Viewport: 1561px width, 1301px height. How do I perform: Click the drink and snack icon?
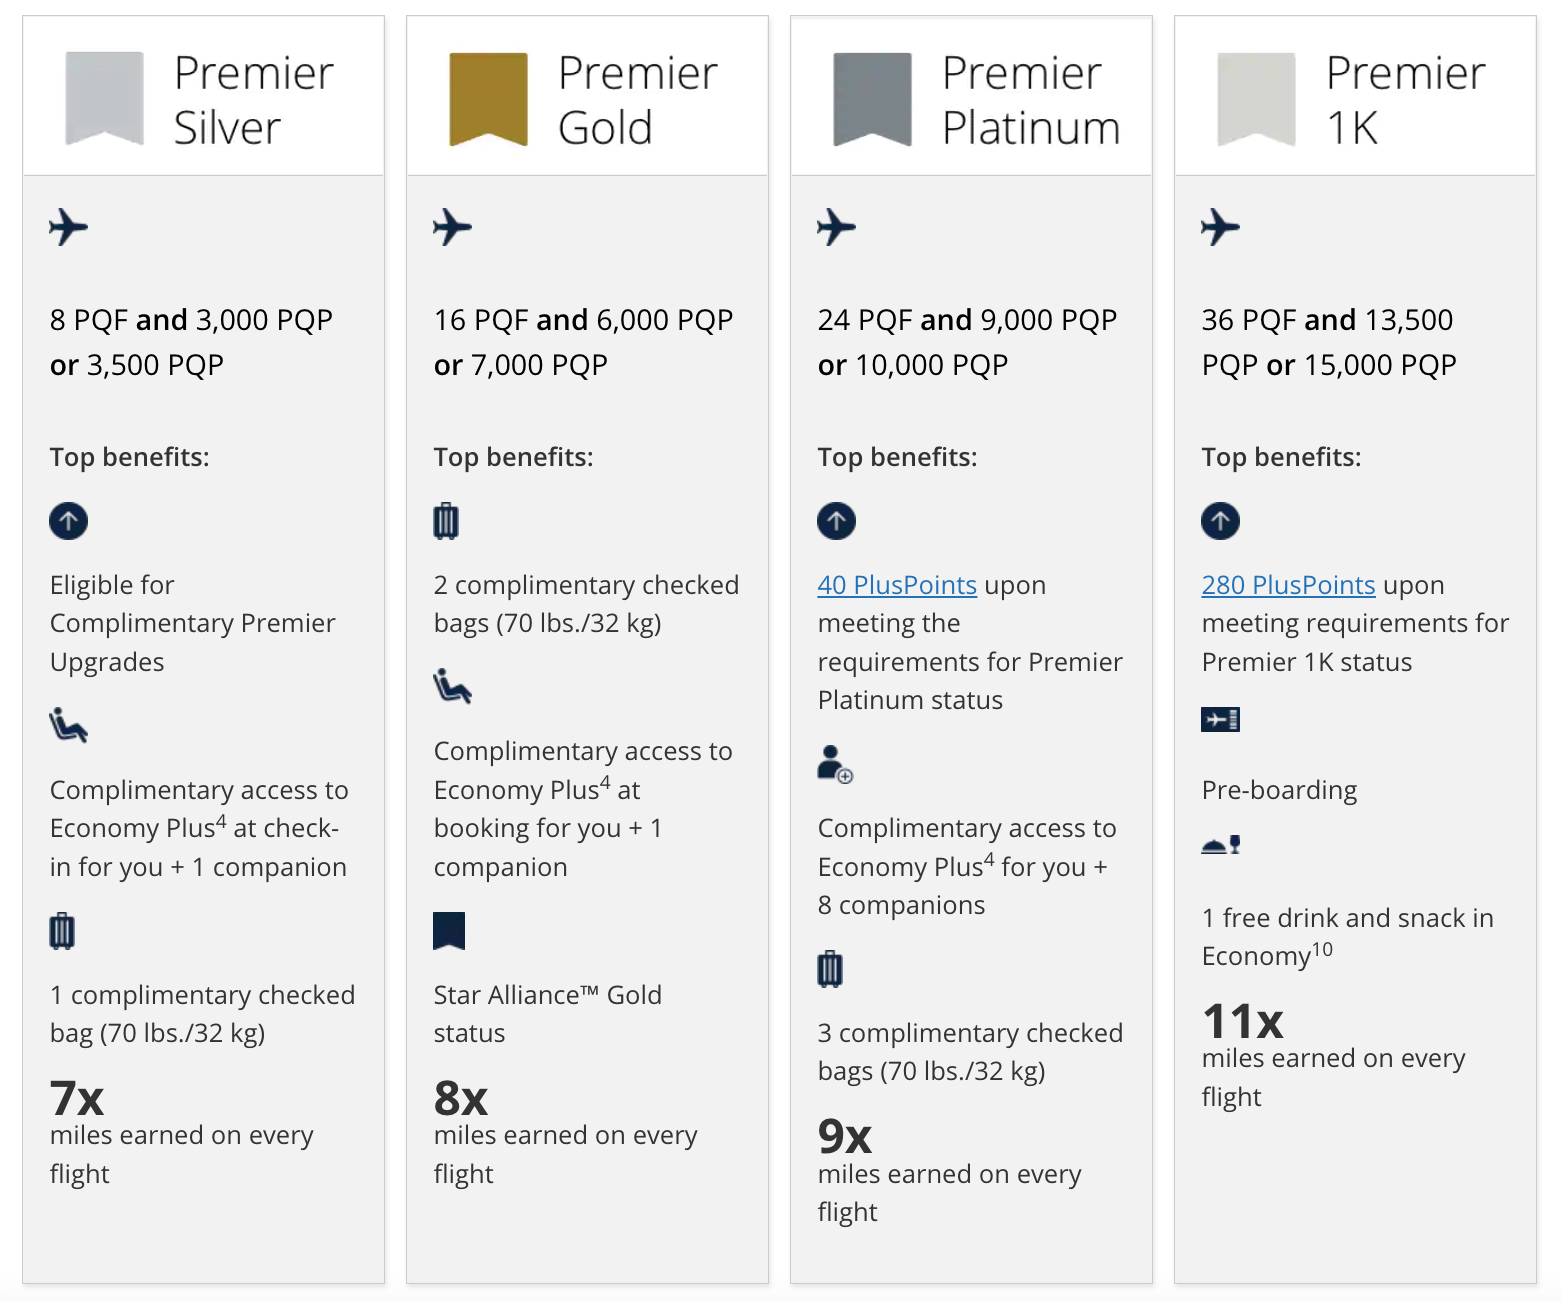tap(1220, 846)
